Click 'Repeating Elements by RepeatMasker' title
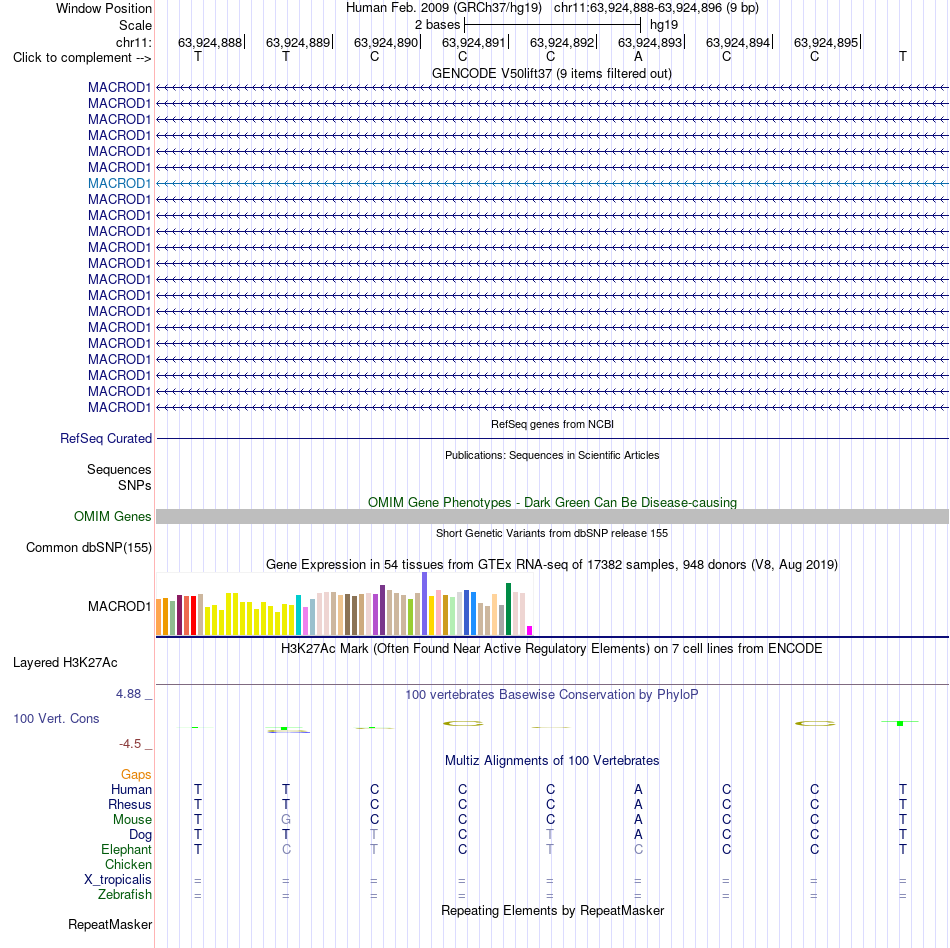Viewport: 950px width, 948px height. [x=553, y=910]
